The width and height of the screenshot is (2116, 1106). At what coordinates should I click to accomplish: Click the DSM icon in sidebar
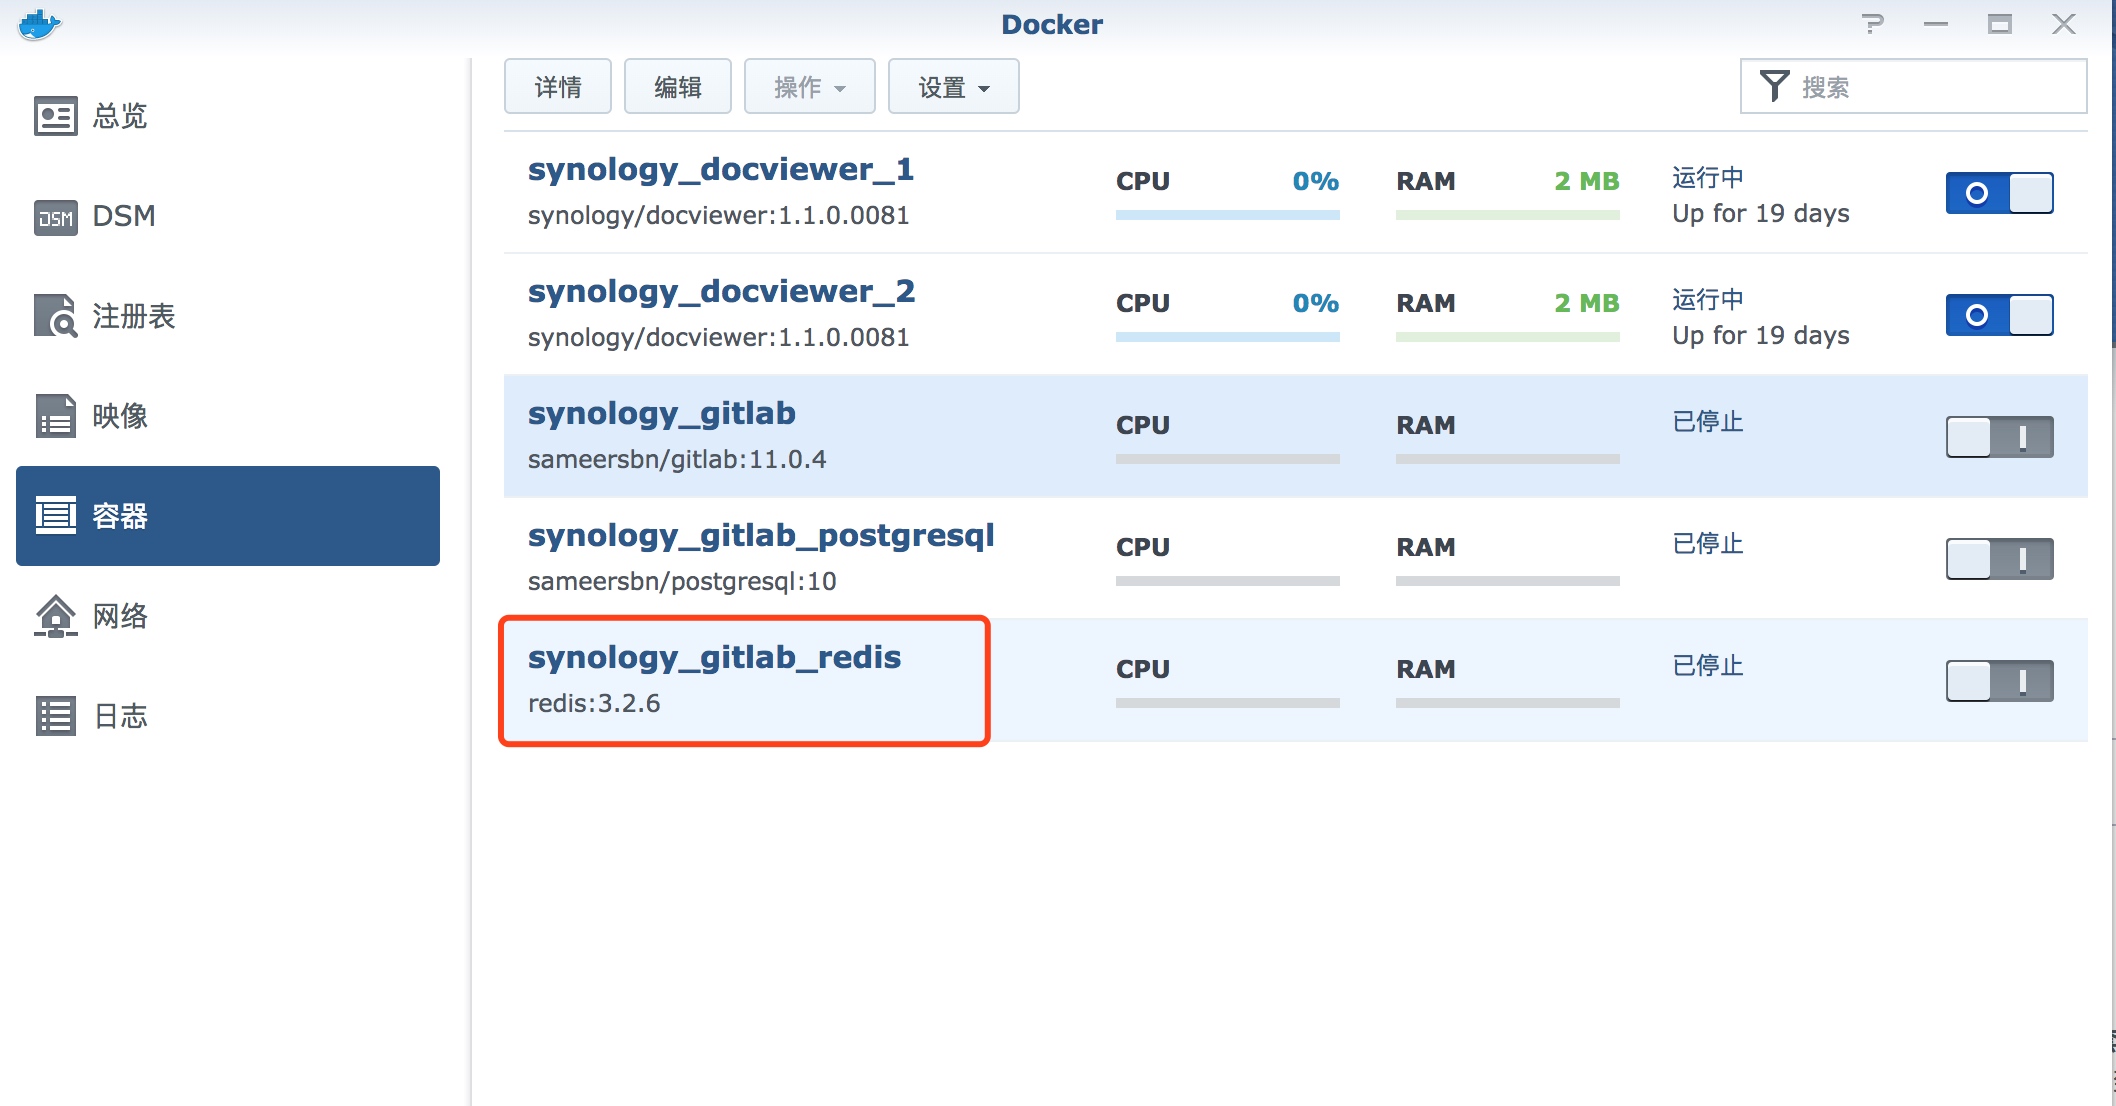55,217
